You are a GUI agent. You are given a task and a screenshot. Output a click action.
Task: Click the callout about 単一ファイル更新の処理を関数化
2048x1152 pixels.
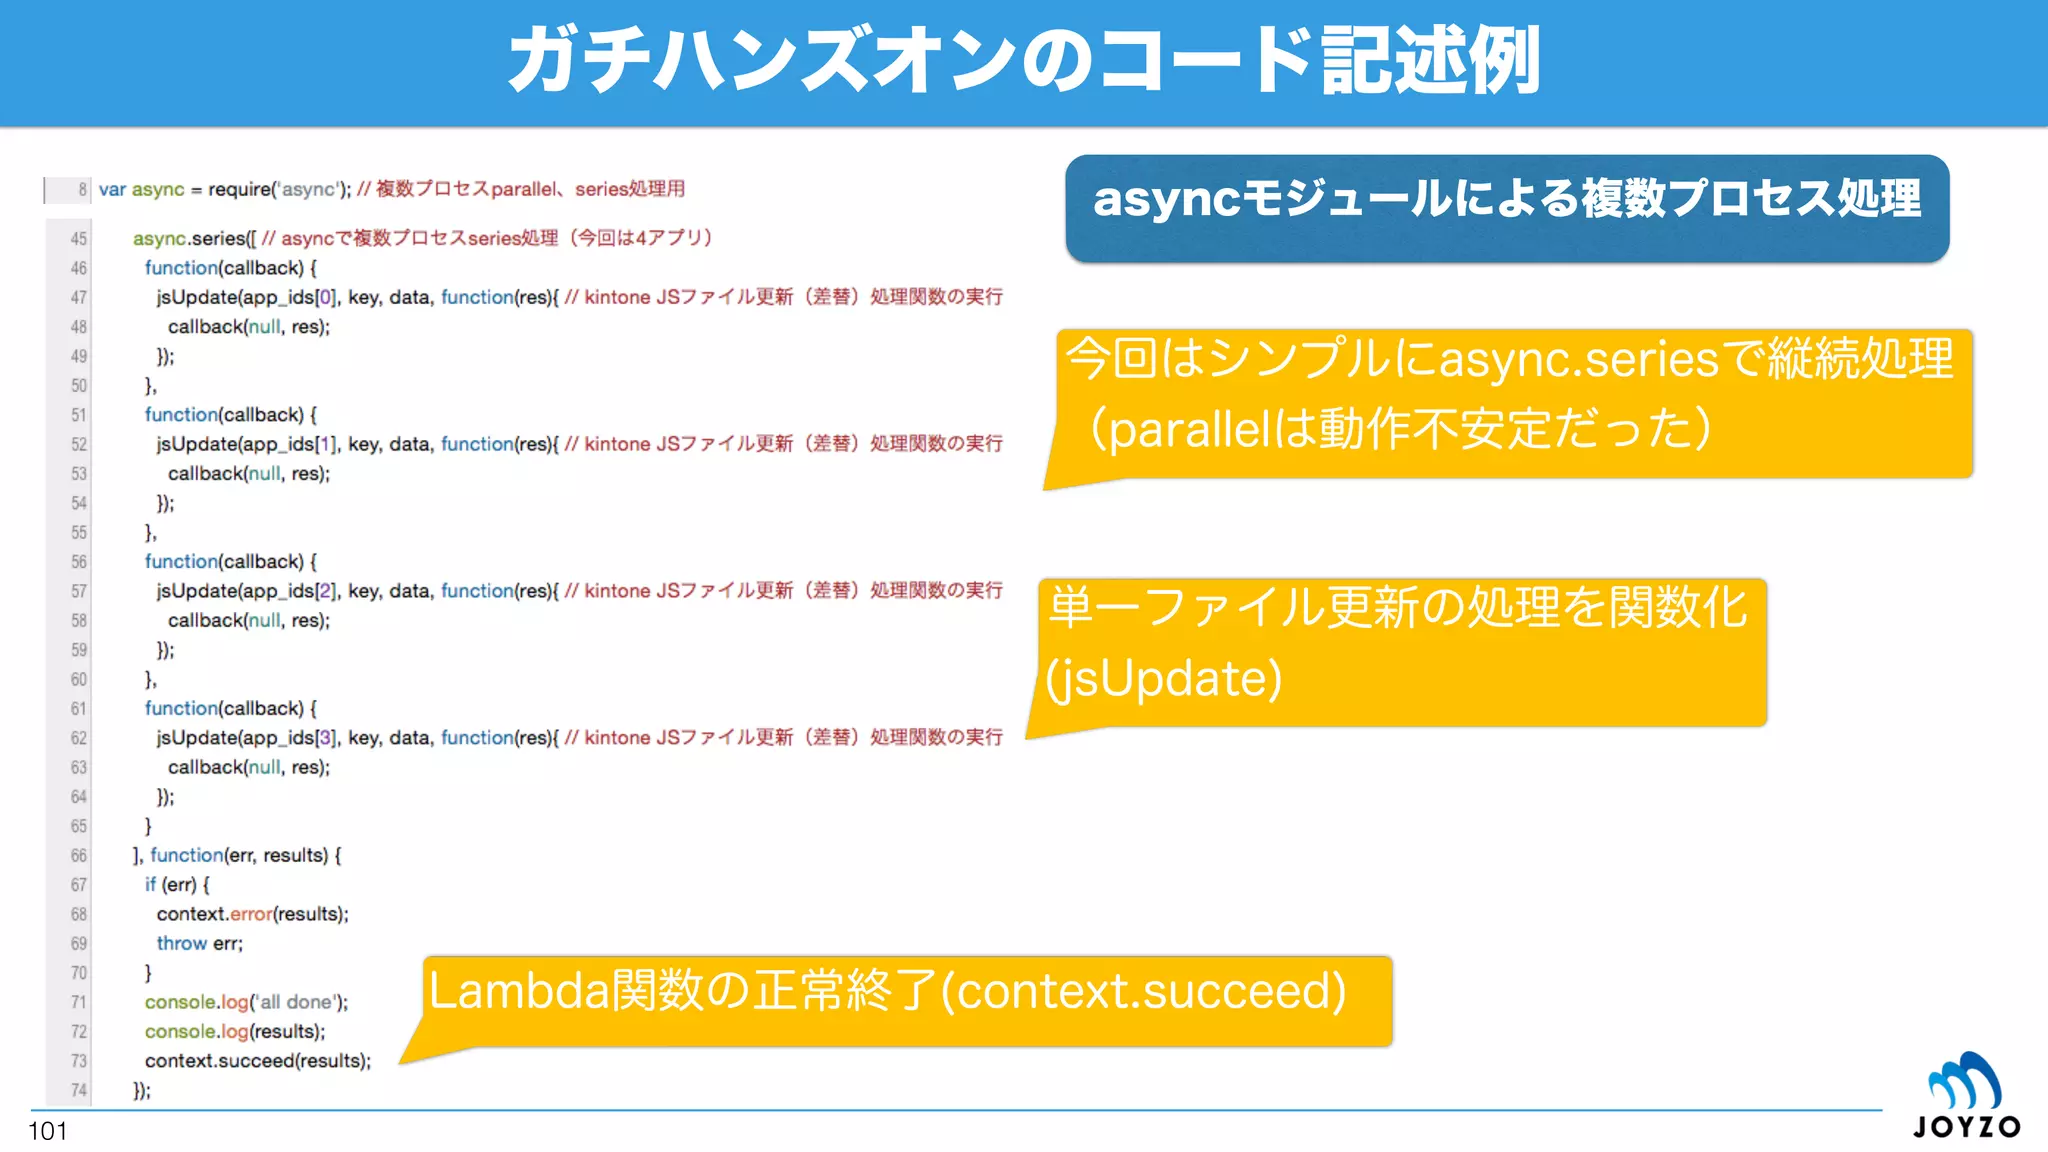tap(1400, 652)
